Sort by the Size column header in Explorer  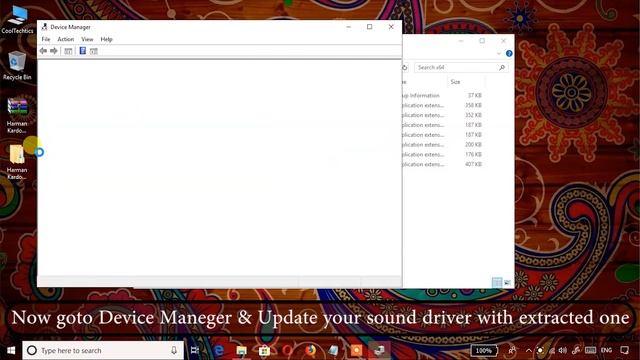(x=465, y=82)
